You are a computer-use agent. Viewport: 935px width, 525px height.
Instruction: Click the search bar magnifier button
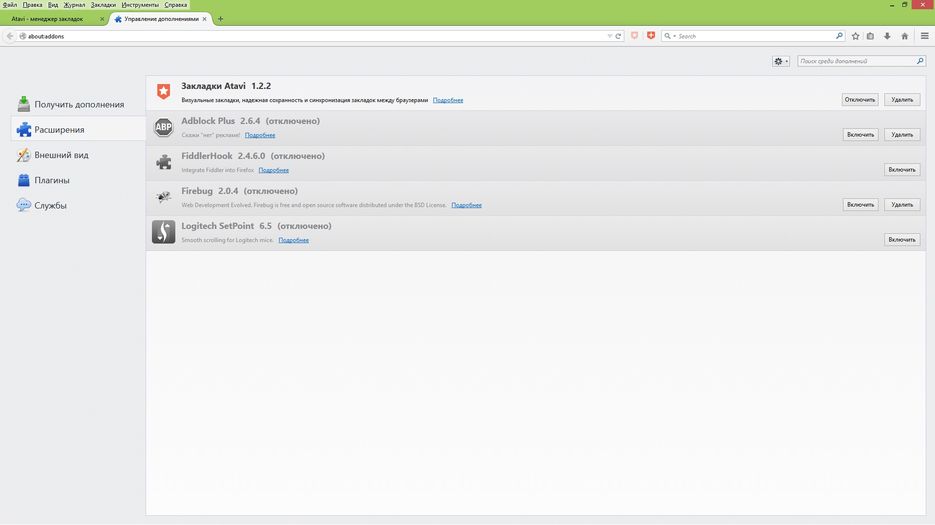coord(840,36)
